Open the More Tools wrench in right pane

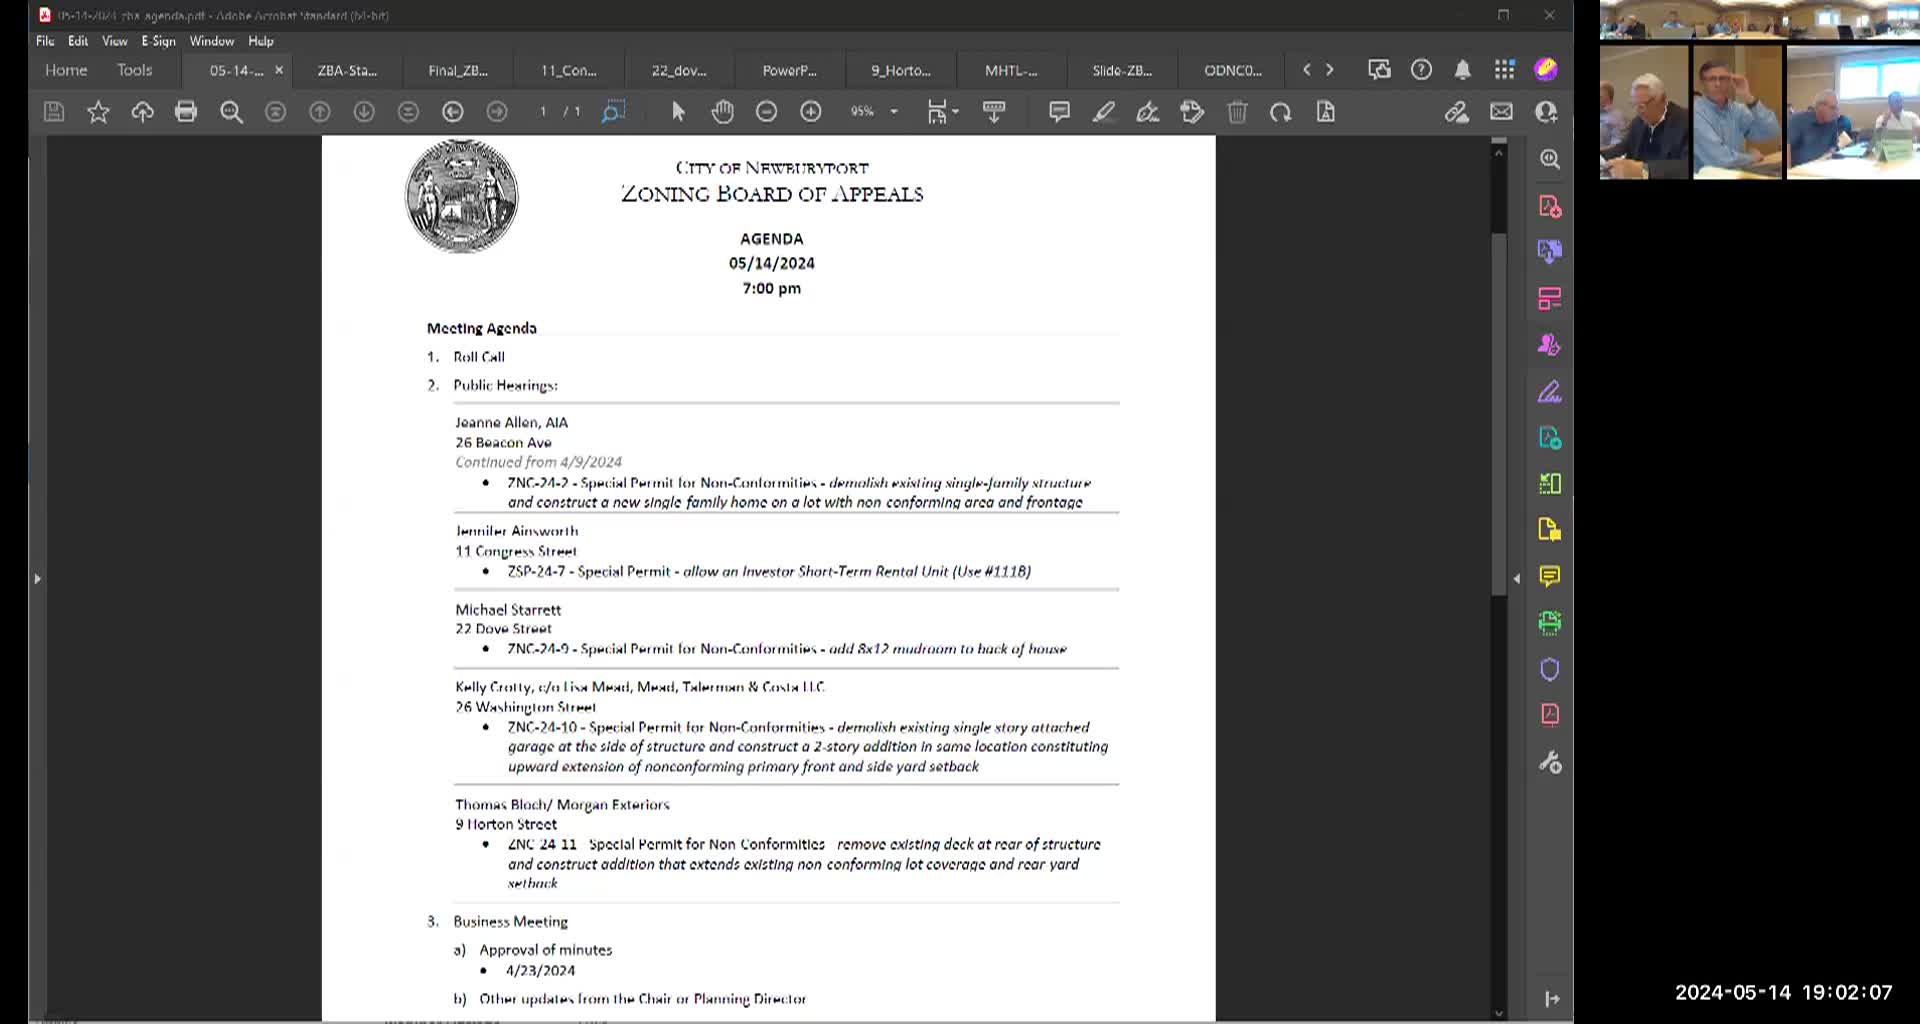(1550, 763)
